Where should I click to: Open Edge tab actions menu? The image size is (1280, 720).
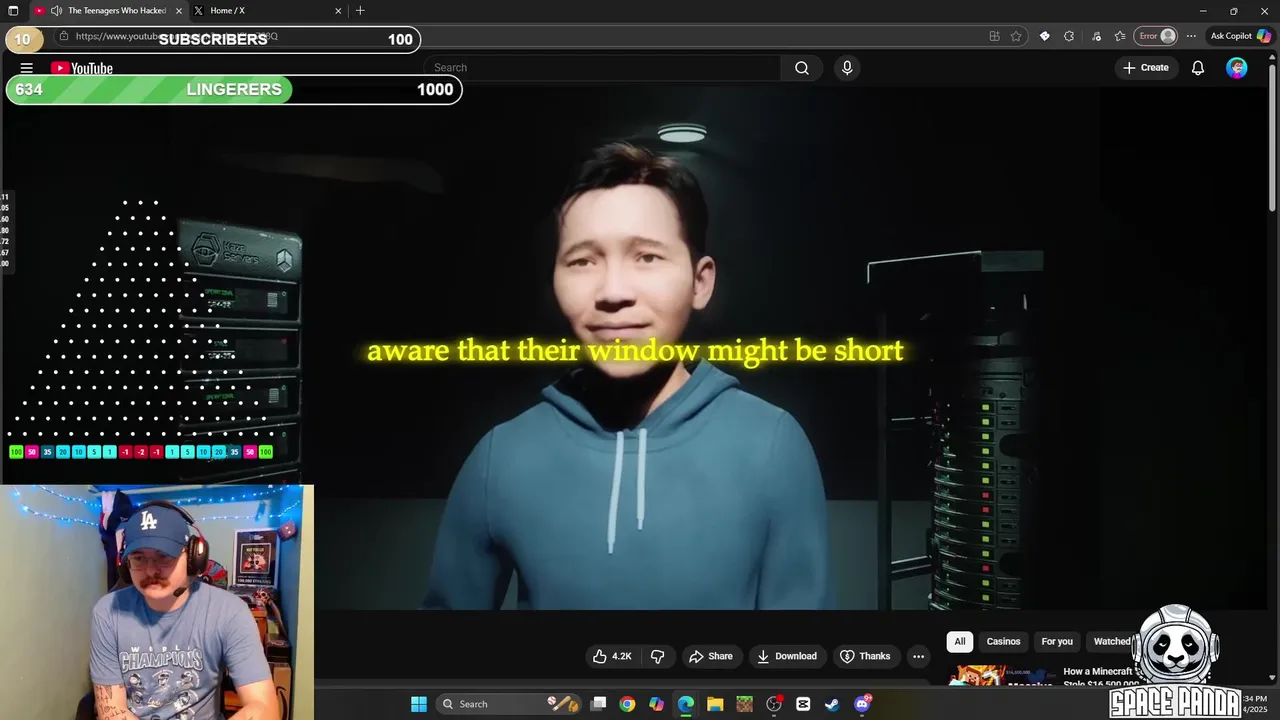tap(13, 11)
